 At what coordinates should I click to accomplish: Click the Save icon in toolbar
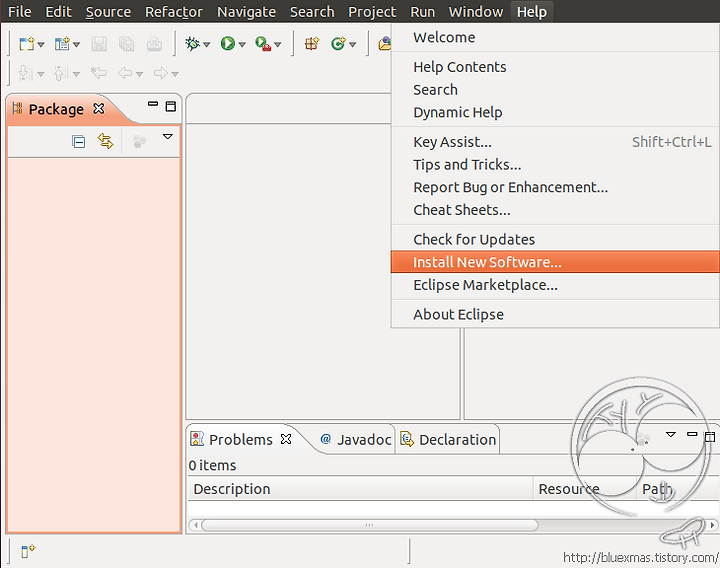99,44
